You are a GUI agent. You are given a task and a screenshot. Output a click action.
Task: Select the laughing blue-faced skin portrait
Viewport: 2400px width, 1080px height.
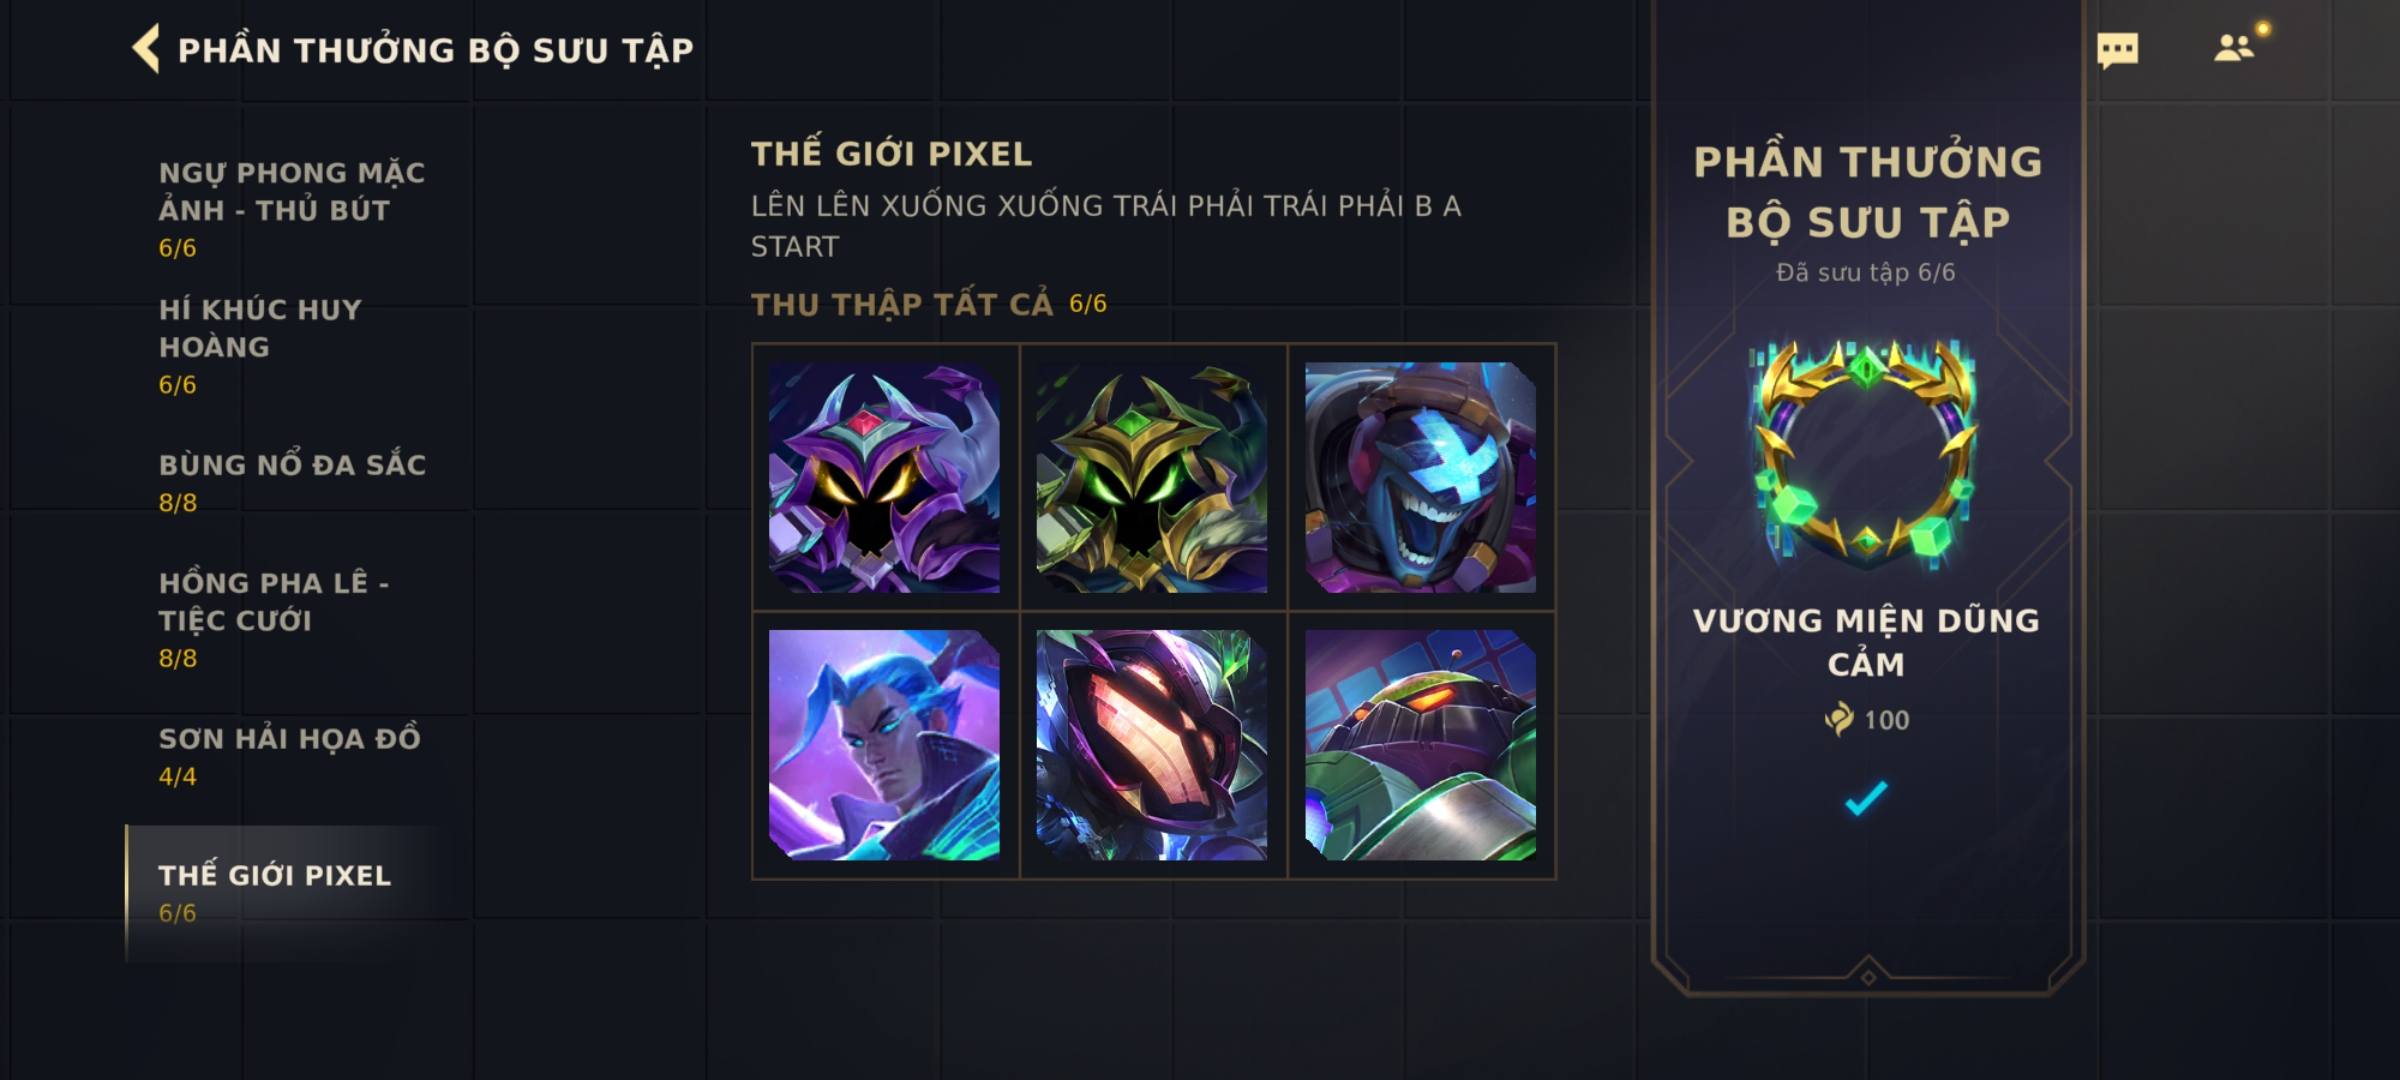(1420, 477)
